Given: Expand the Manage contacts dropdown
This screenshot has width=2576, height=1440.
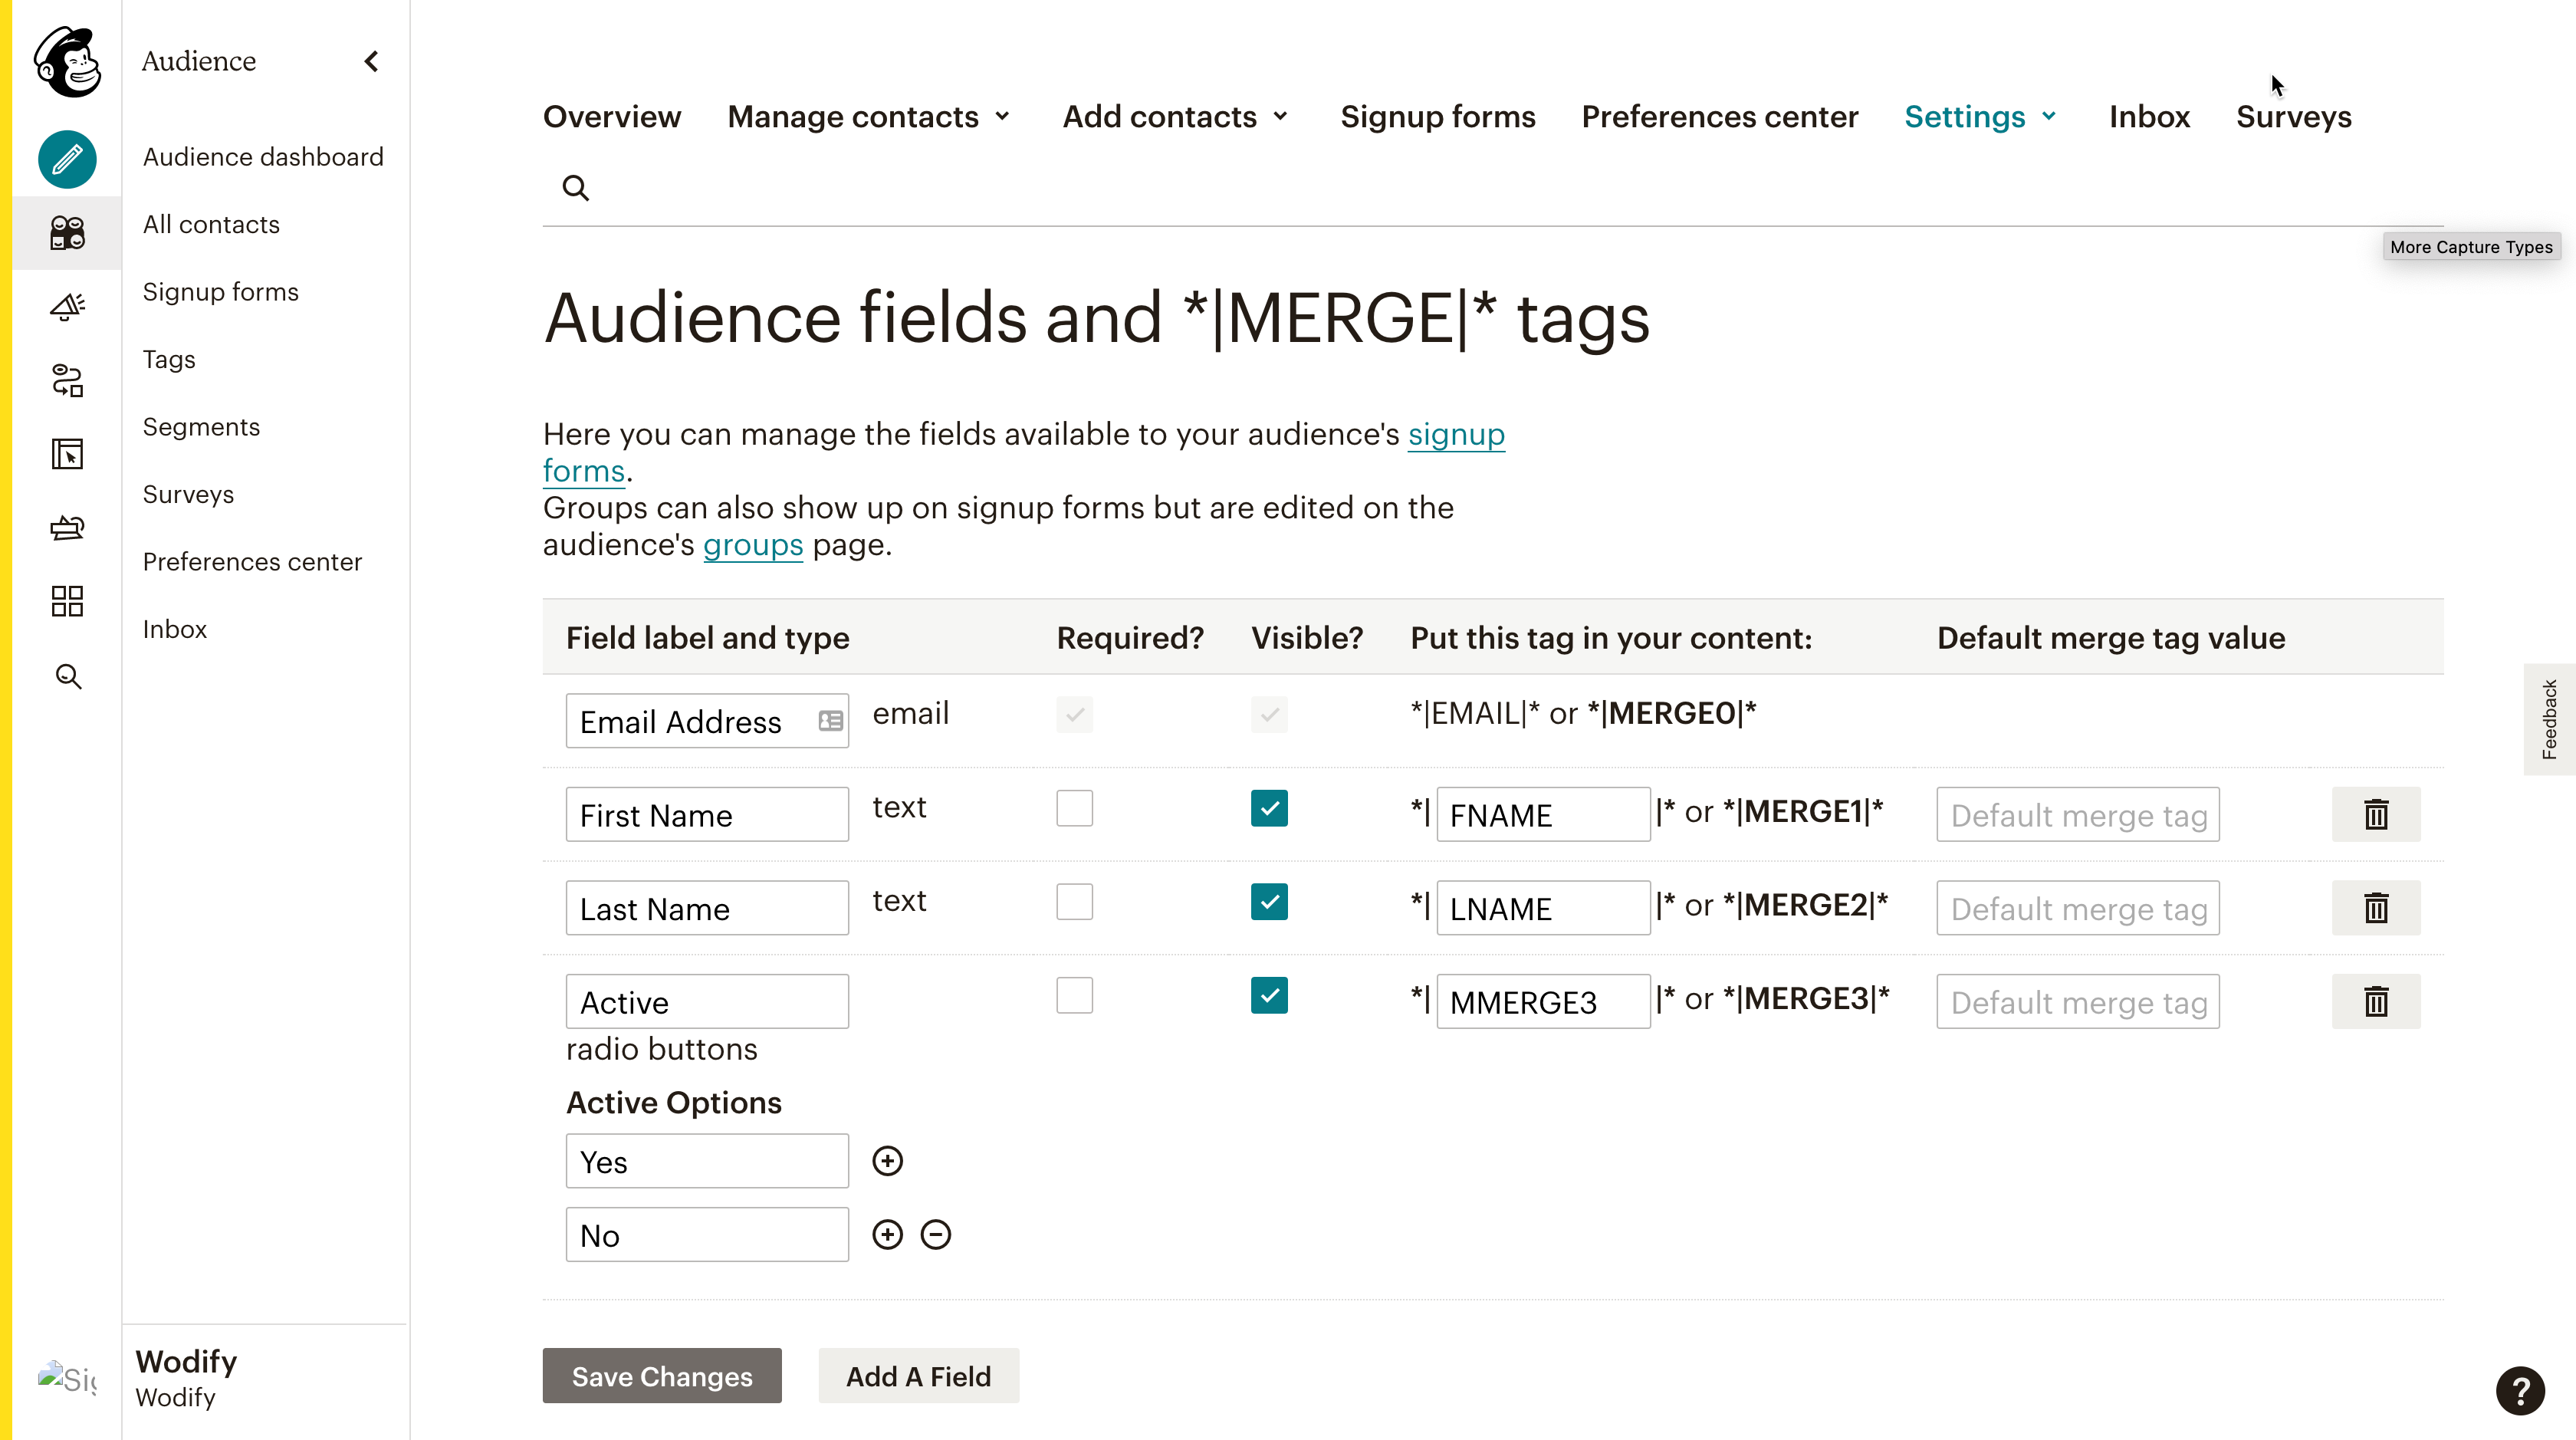Looking at the screenshot, I should 869,117.
